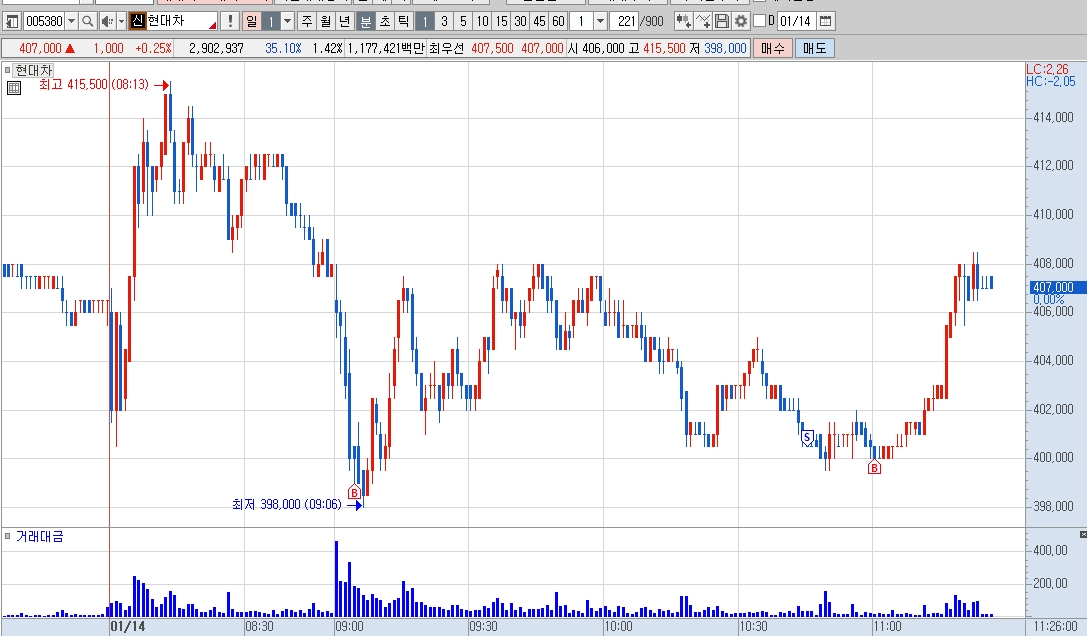The image size is (1087, 636).
Task: Open the calendar date picker icon
Action: click(825, 22)
